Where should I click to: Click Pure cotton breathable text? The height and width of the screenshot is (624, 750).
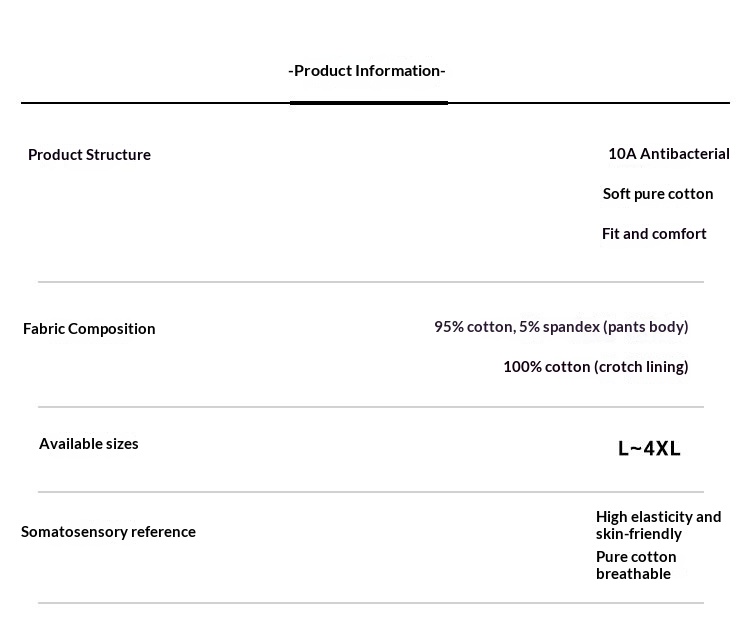point(636,565)
